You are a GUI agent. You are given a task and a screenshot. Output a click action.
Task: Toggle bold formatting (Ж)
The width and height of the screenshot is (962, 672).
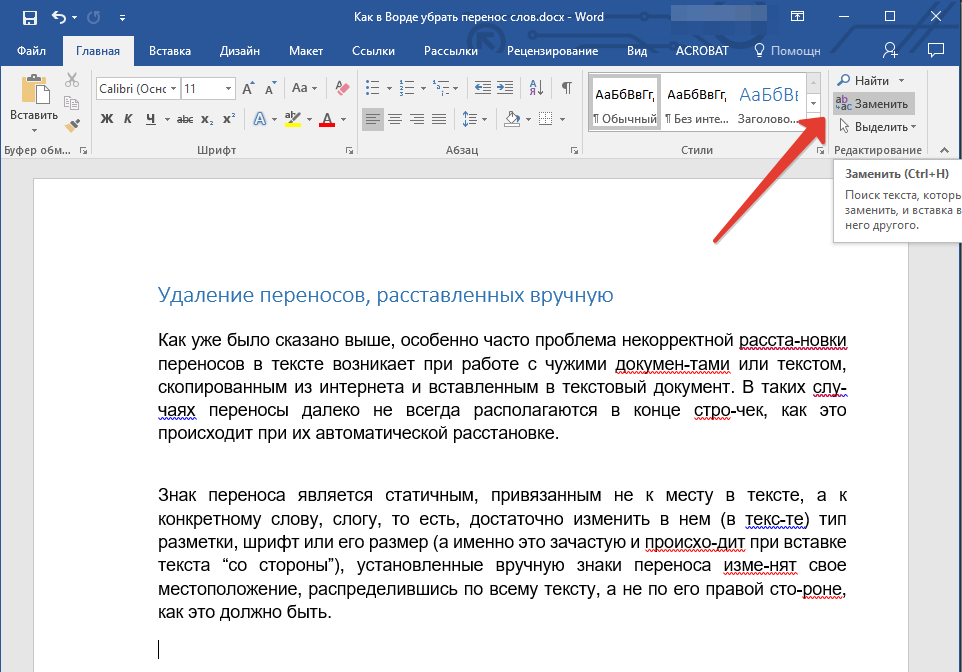107,119
